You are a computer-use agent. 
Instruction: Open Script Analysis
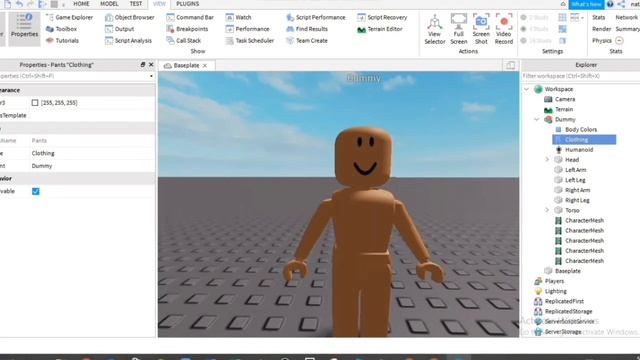[x=128, y=40]
